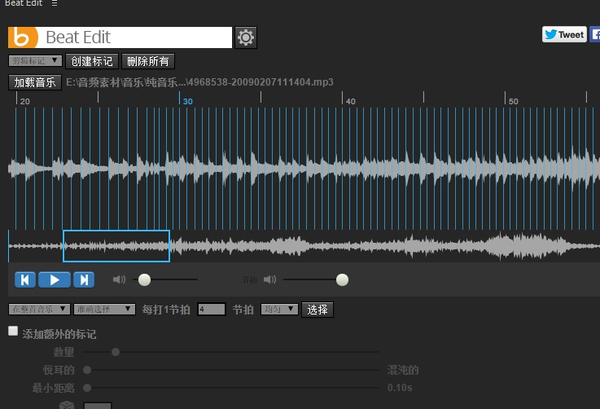
Task: Click the Facebook share icon
Action: tap(595, 34)
